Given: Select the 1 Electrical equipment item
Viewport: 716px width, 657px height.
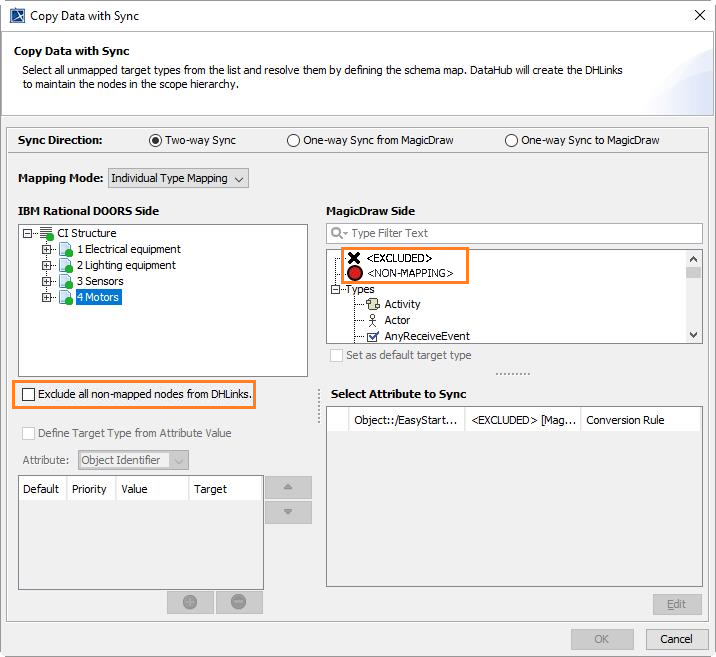Looking at the screenshot, I should click(x=129, y=249).
